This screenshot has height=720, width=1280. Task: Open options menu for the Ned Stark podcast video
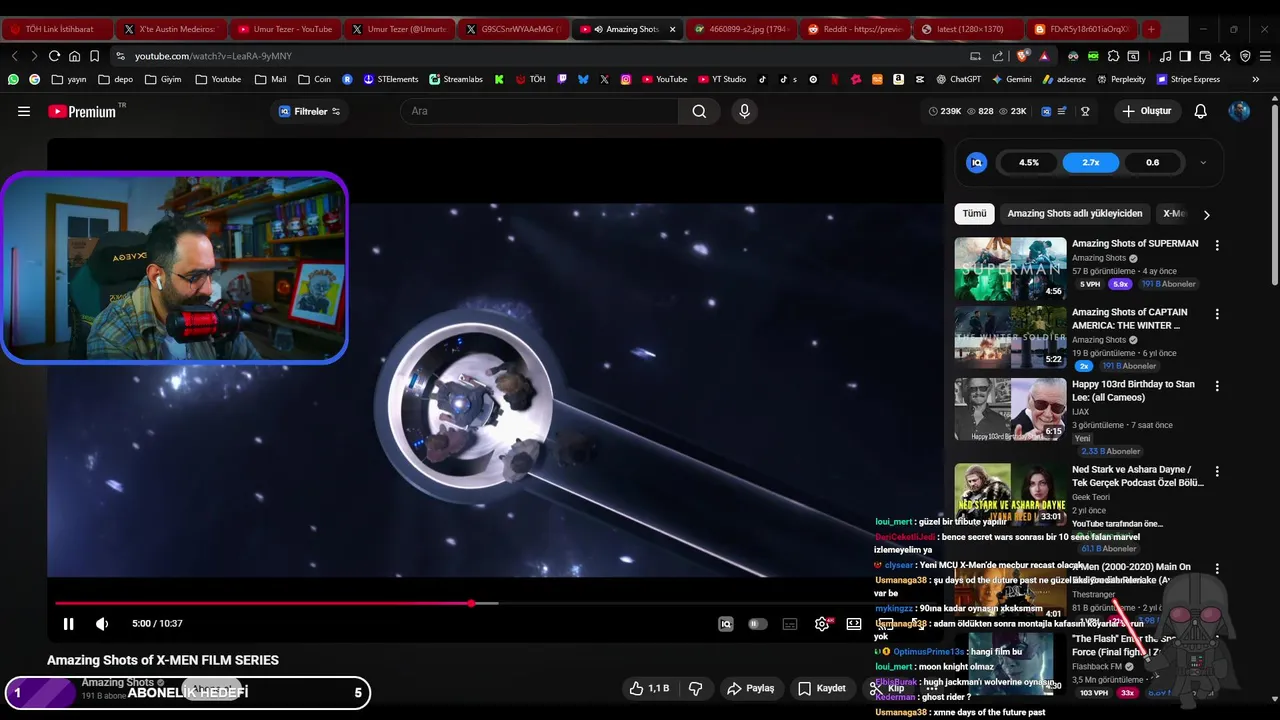[x=1217, y=471]
